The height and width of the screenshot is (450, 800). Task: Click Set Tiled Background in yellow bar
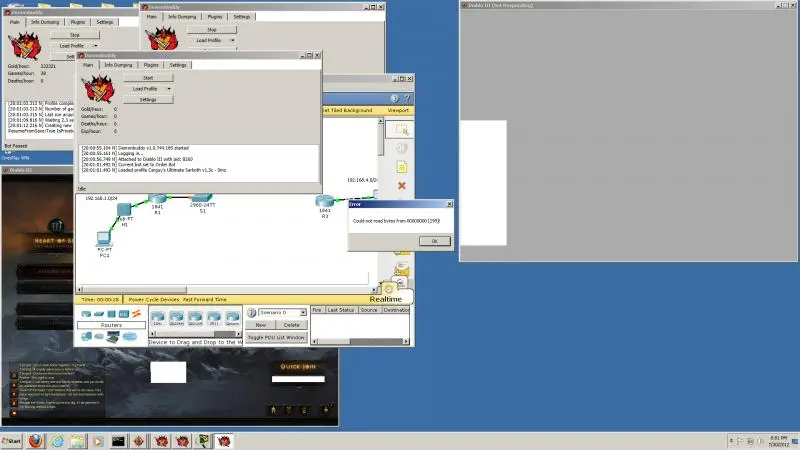point(347,110)
